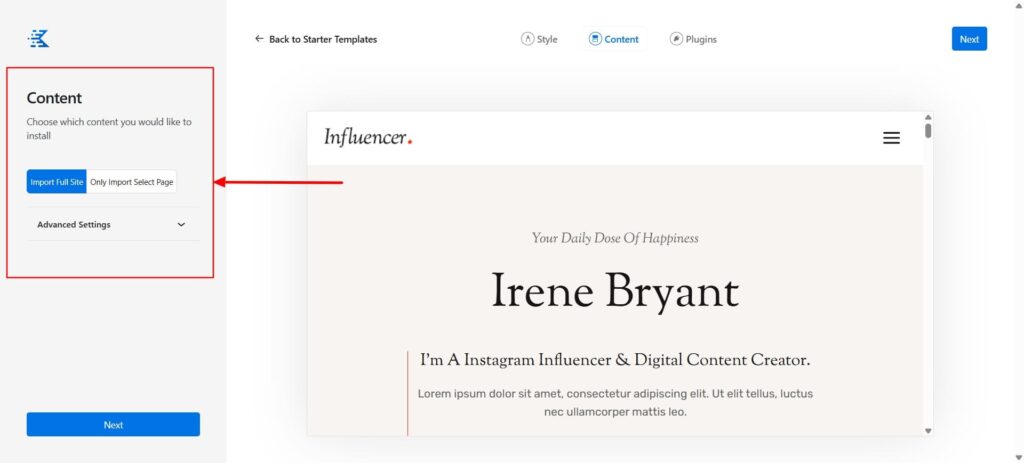This screenshot has width=1024, height=463.
Task: Select Import Full Site option
Action: click(x=57, y=182)
